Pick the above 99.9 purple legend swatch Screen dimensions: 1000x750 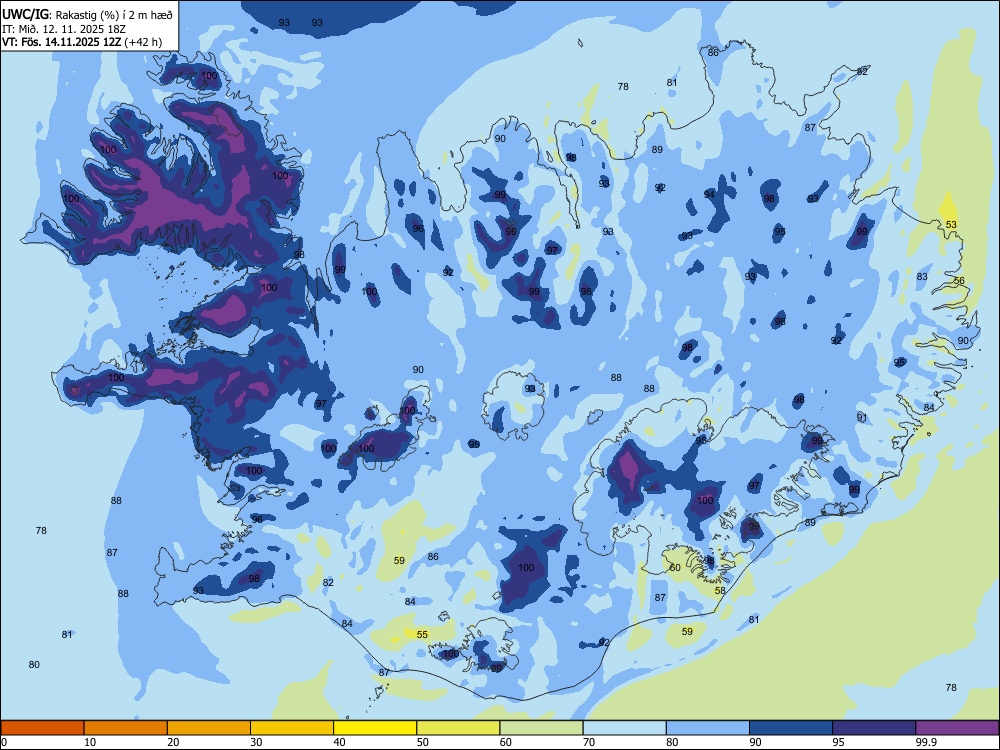pos(957,728)
